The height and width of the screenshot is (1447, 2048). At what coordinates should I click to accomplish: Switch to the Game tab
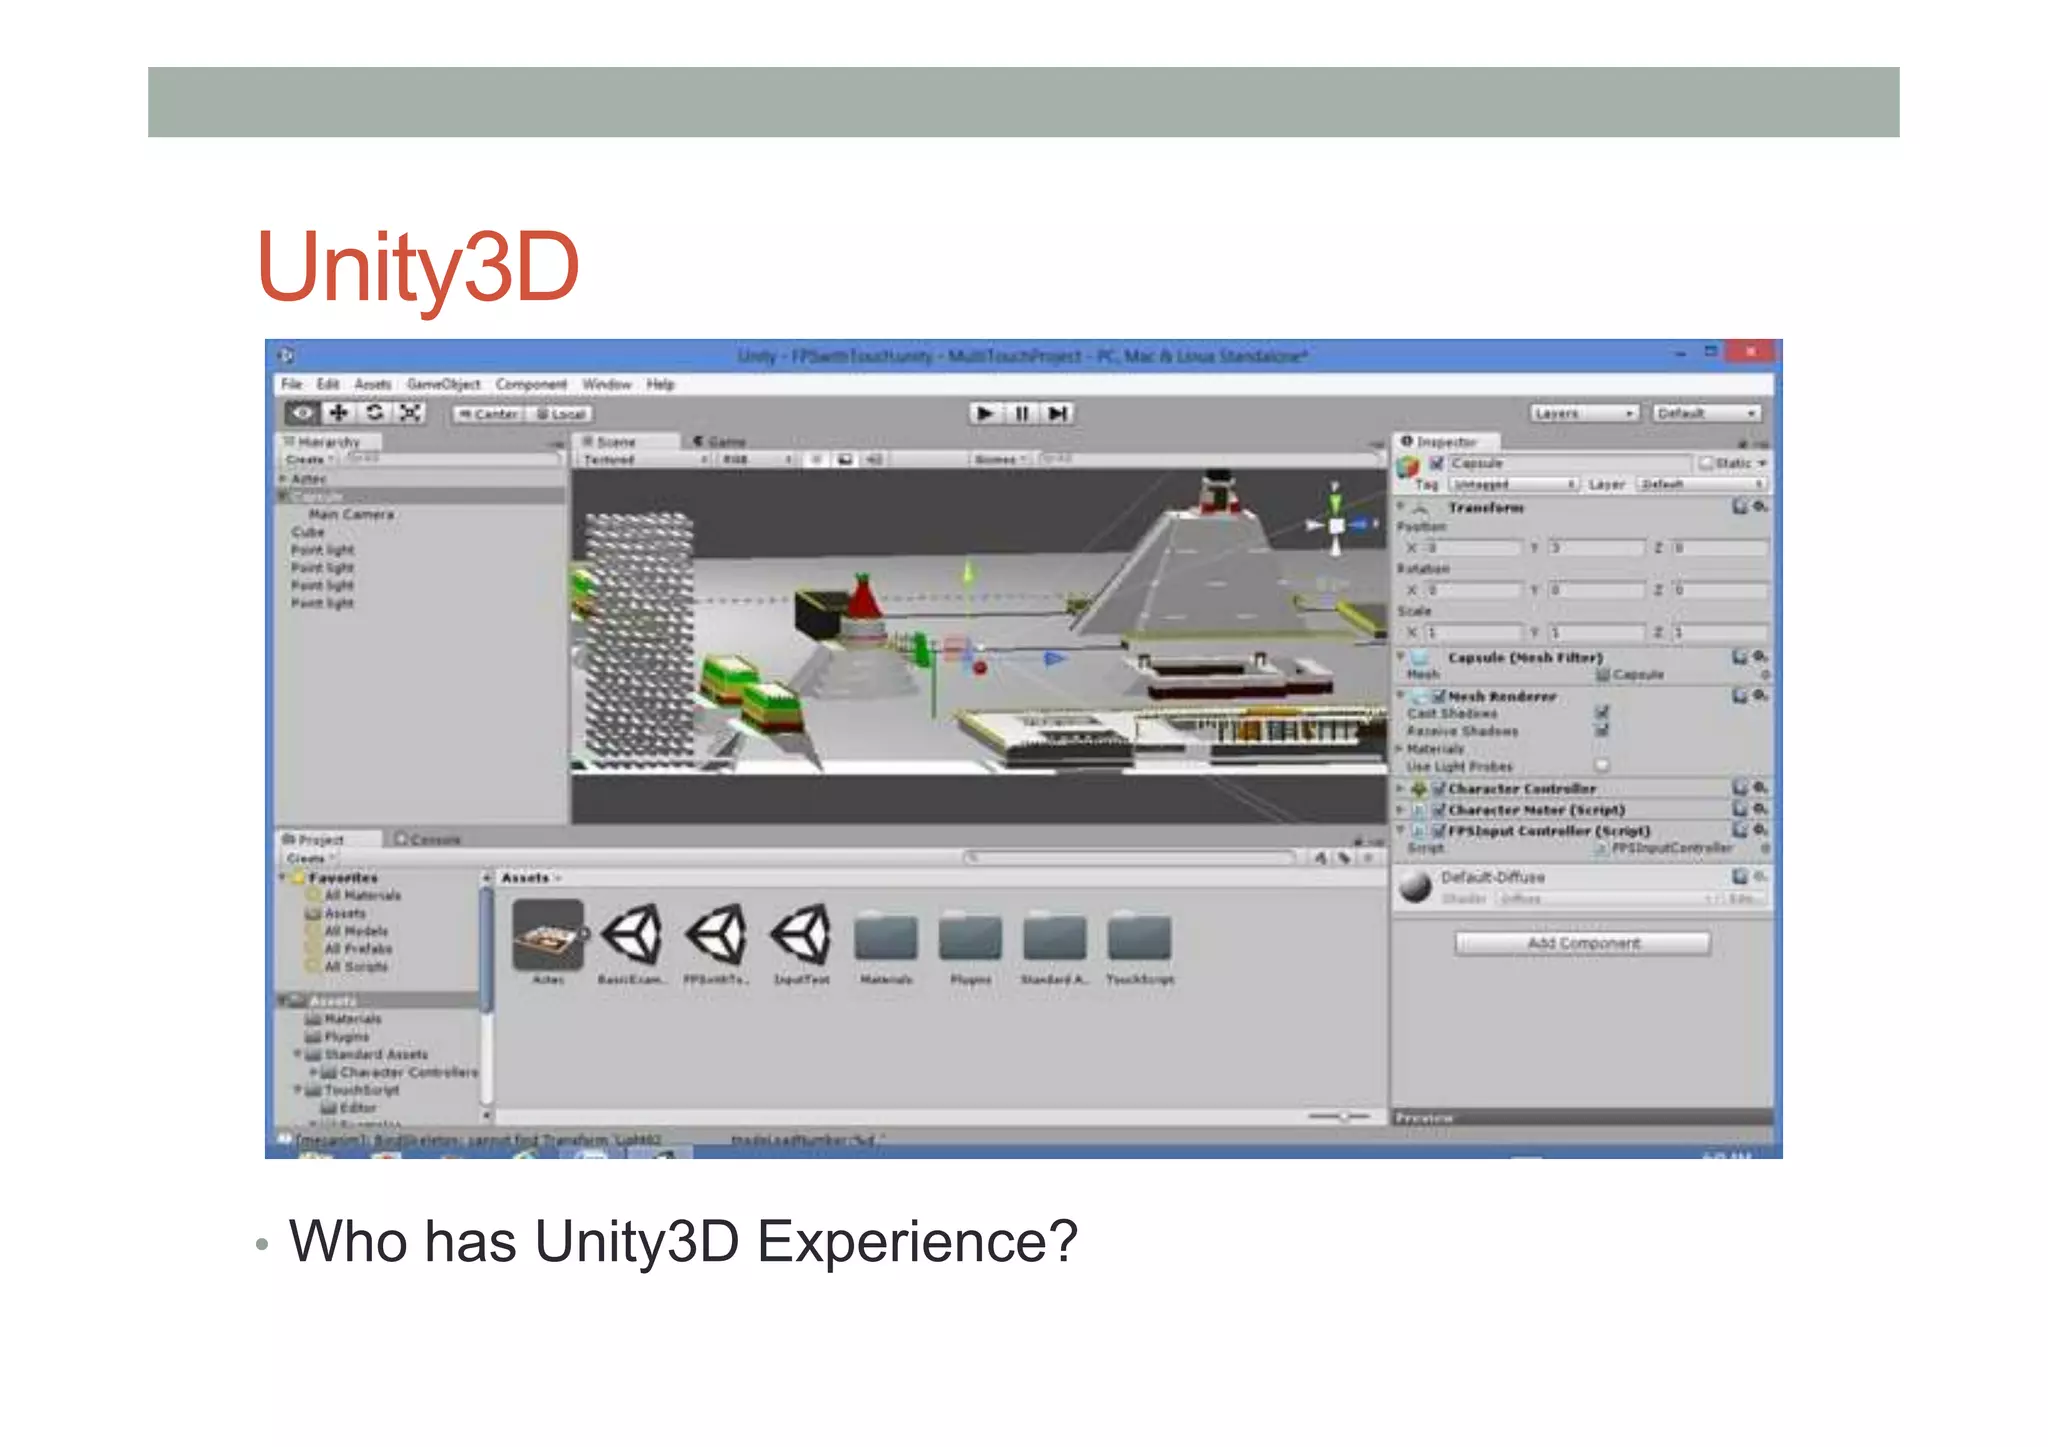720,441
